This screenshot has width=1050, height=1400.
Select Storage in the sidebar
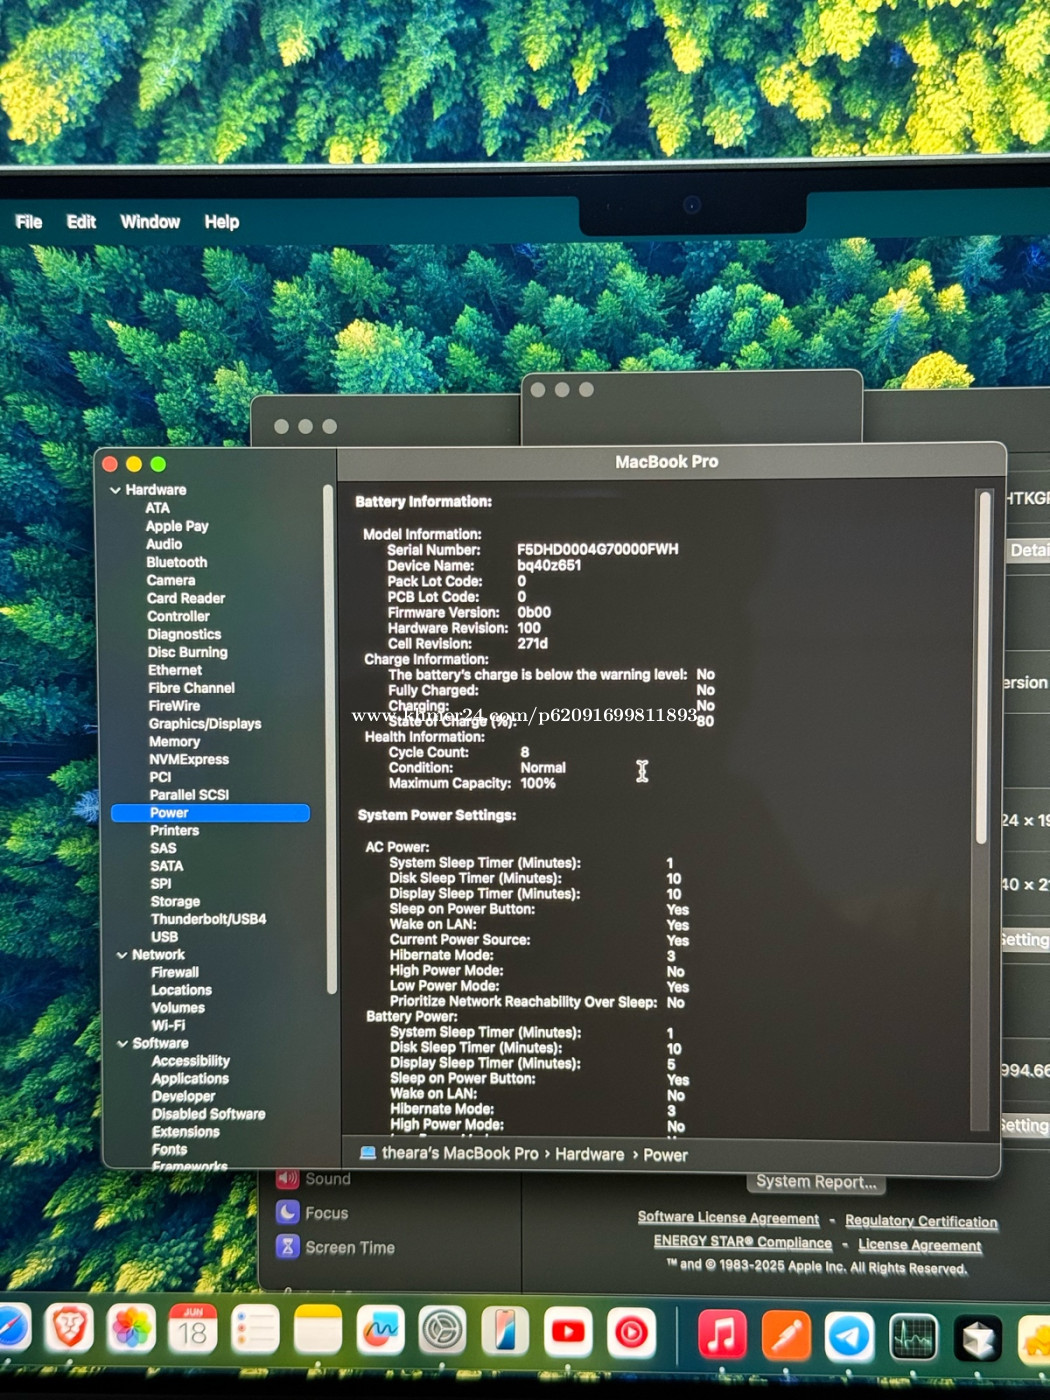pyautogui.click(x=175, y=901)
